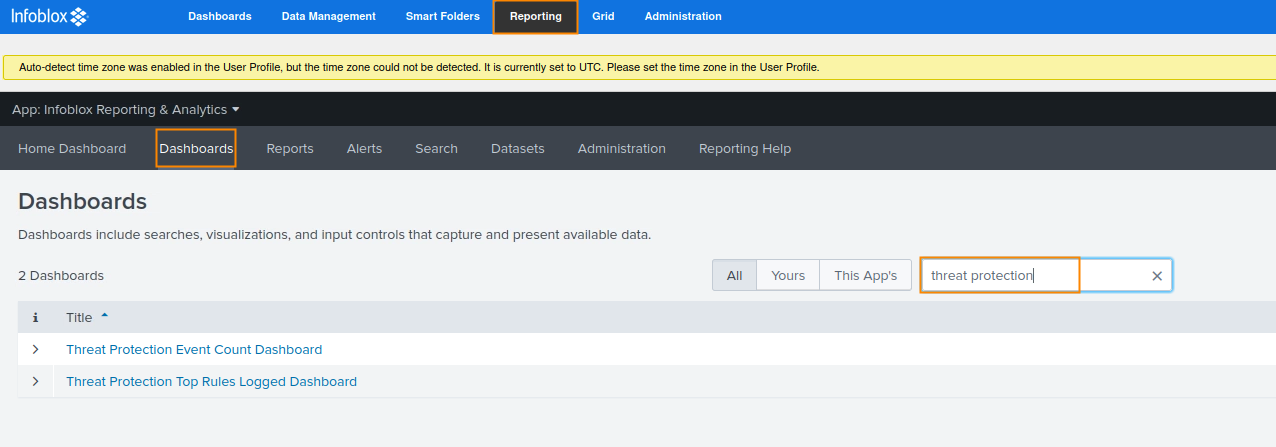Filter dashboards by This App's
1276x447 pixels.
click(x=866, y=275)
